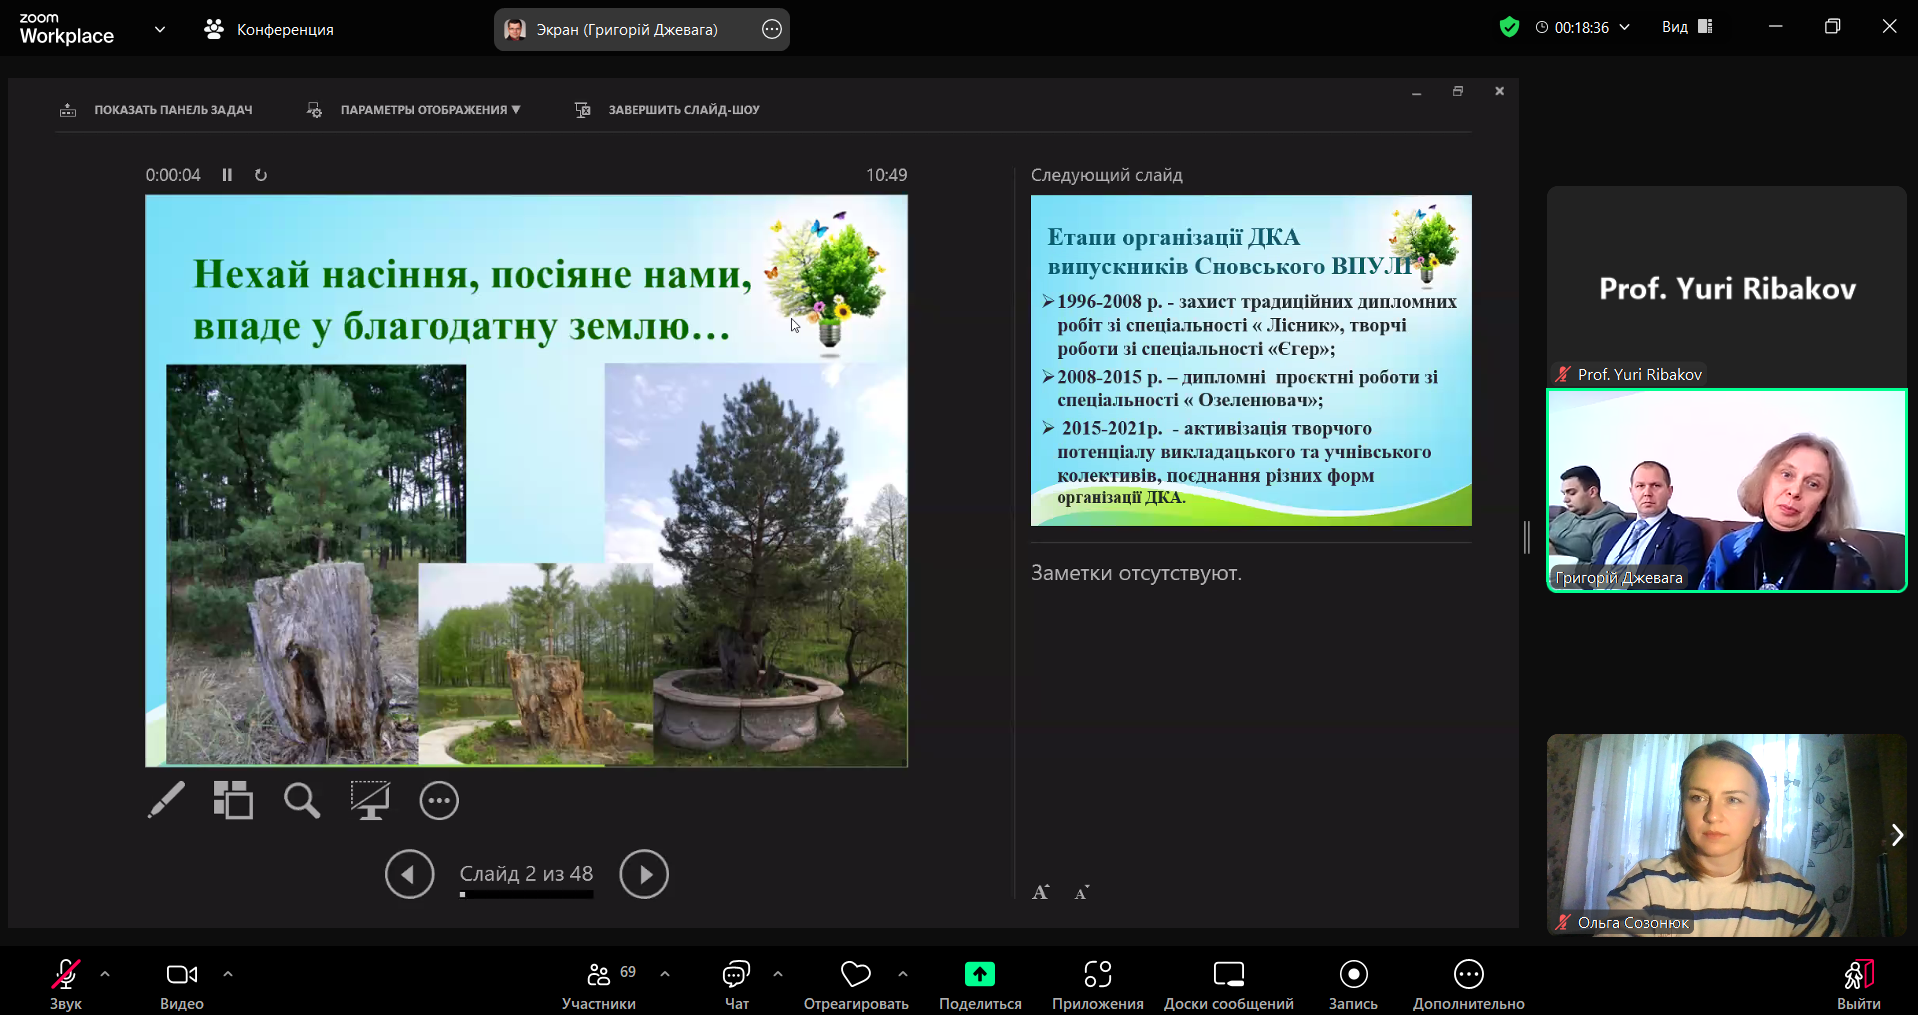Click the slide progress bar under Слайд 2 из 48

[x=527, y=895]
